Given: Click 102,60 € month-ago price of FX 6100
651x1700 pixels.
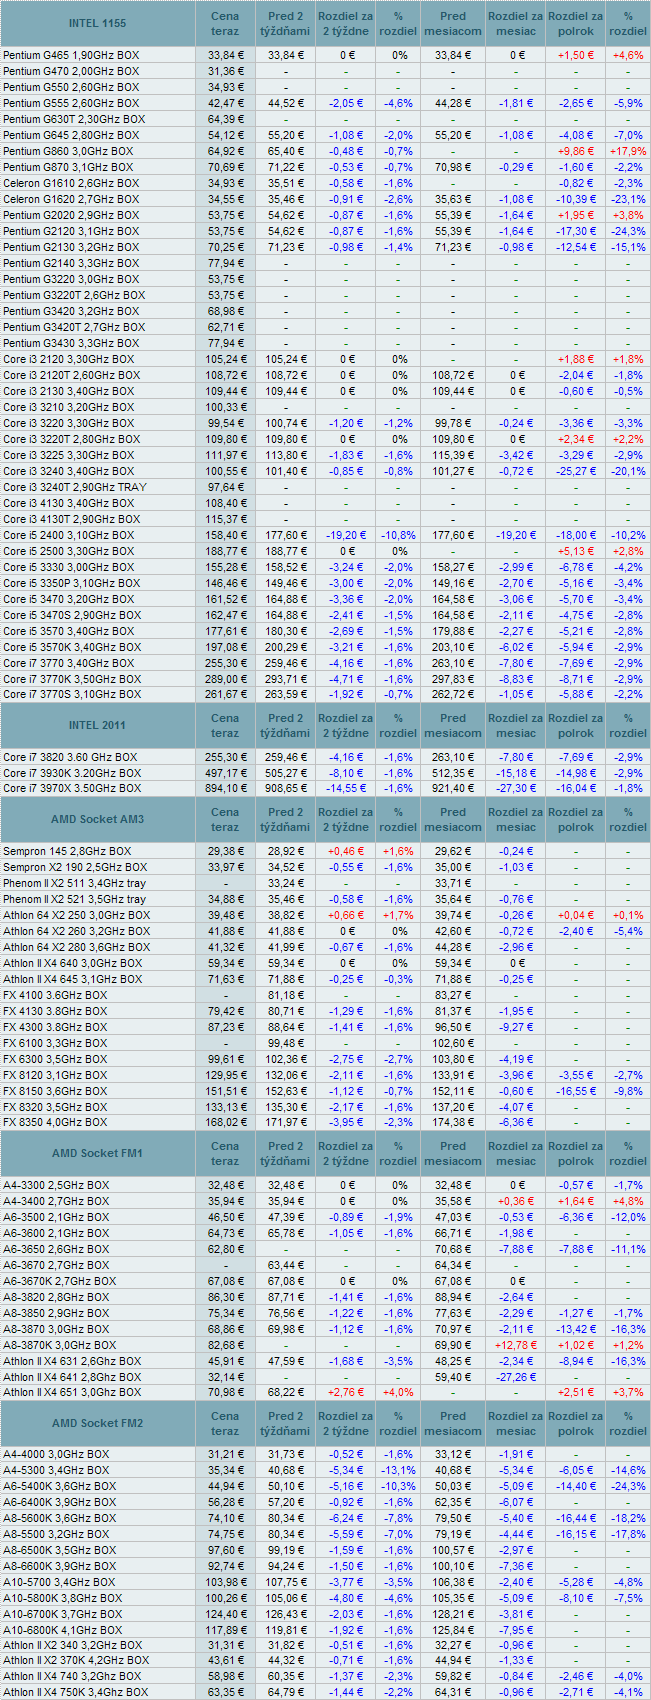Looking at the screenshot, I should pos(453,1043).
